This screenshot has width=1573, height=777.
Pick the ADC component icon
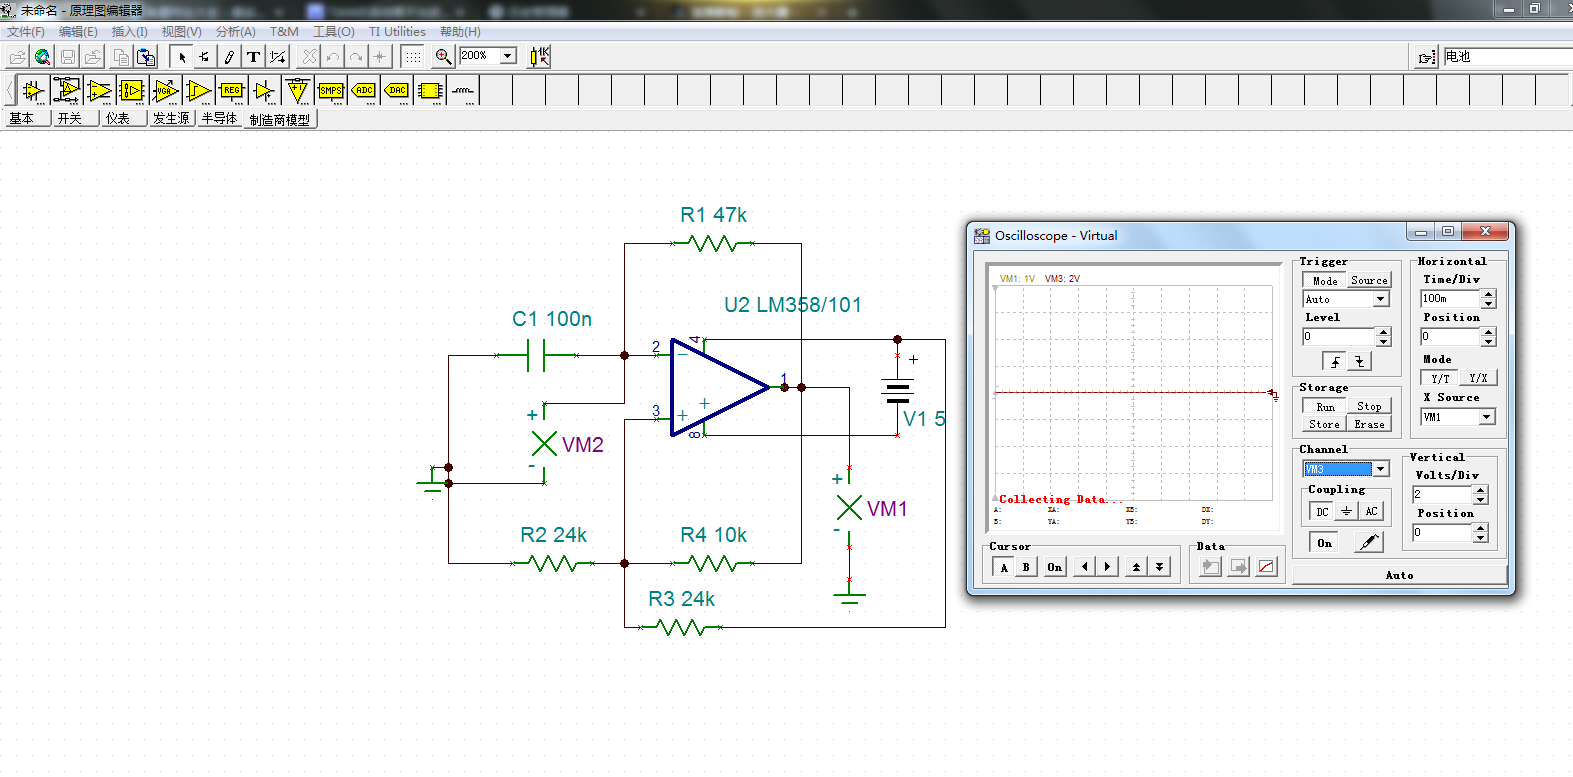364,90
